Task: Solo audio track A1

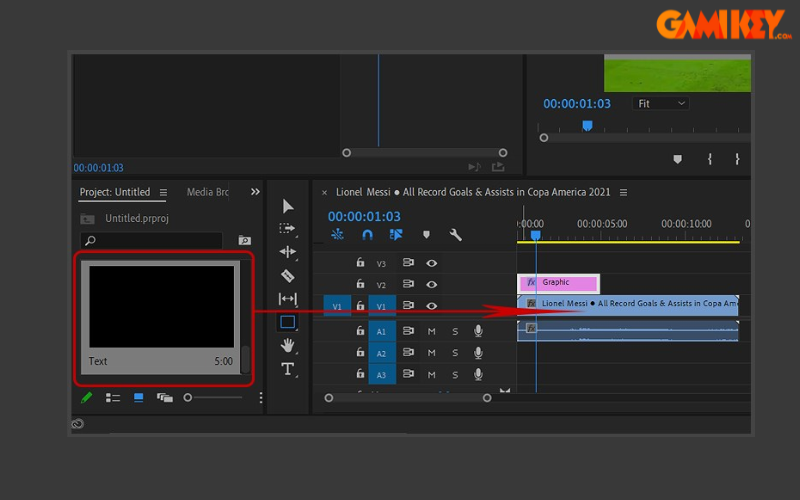Action: click(x=455, y=332)
